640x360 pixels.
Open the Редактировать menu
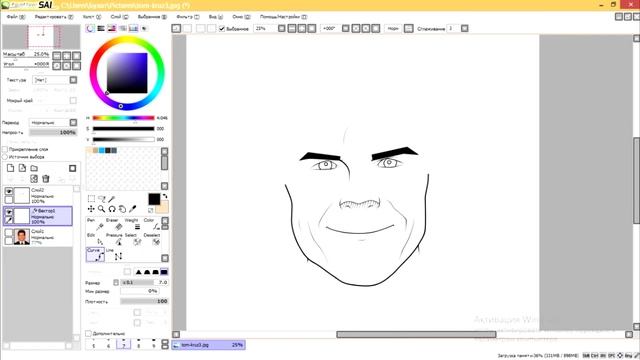(x=53, y=17)
